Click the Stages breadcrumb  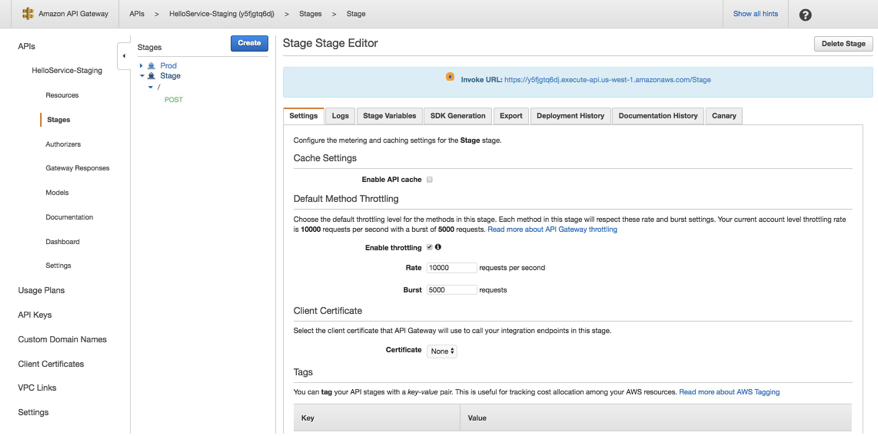click(x=310, y=14)
